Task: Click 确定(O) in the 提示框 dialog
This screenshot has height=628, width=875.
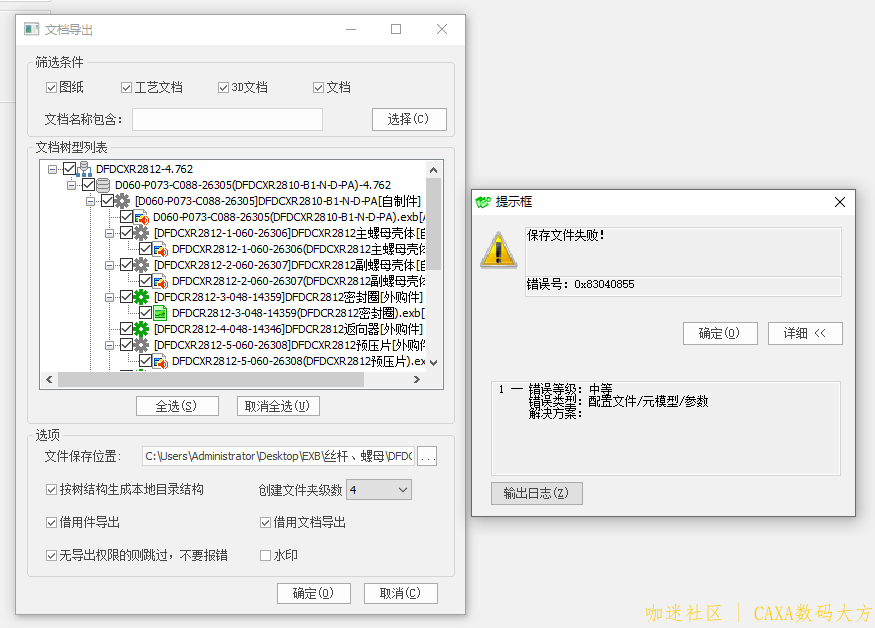Action: 720,333
